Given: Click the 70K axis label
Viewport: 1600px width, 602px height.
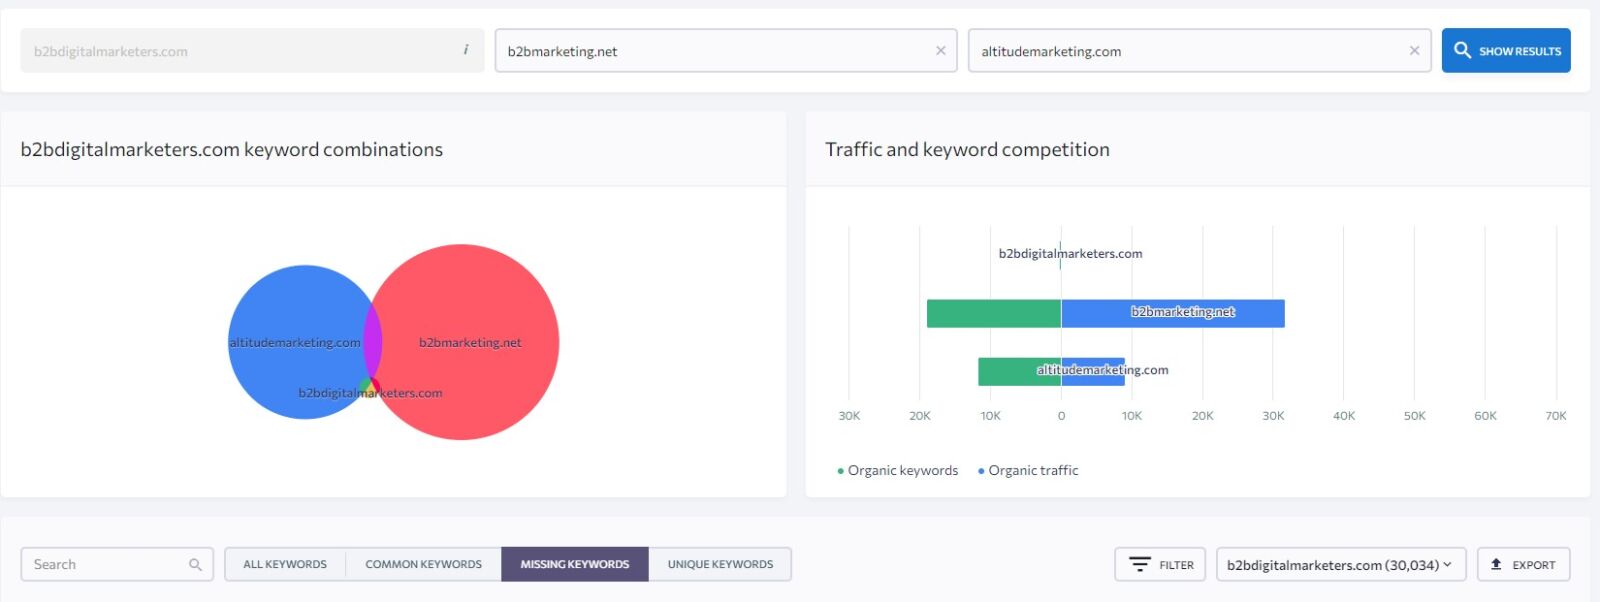Looking at the screenshot, I should click(1556, 416).
